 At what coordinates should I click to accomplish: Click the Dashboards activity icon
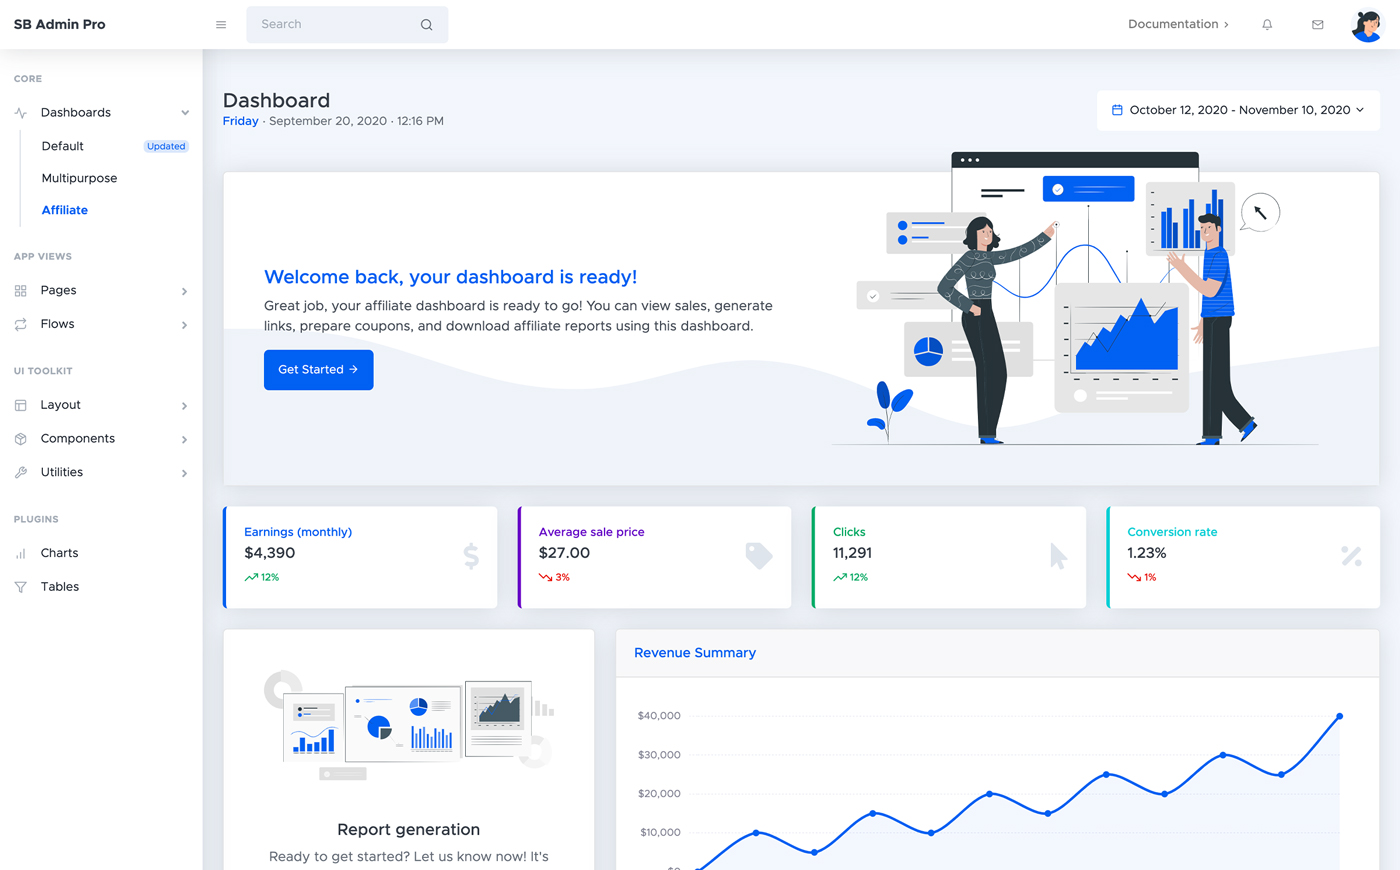tap(18, 112)
